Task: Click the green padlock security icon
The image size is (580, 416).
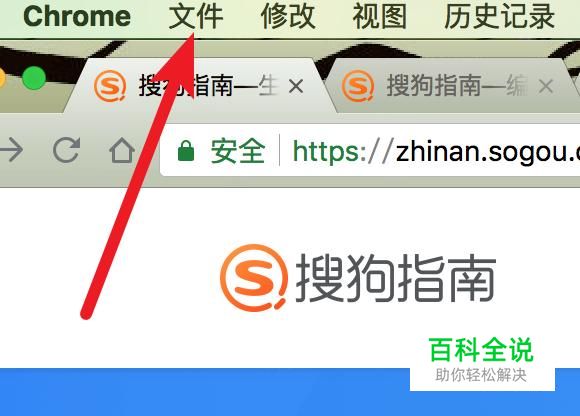Action: click(186, 151)
